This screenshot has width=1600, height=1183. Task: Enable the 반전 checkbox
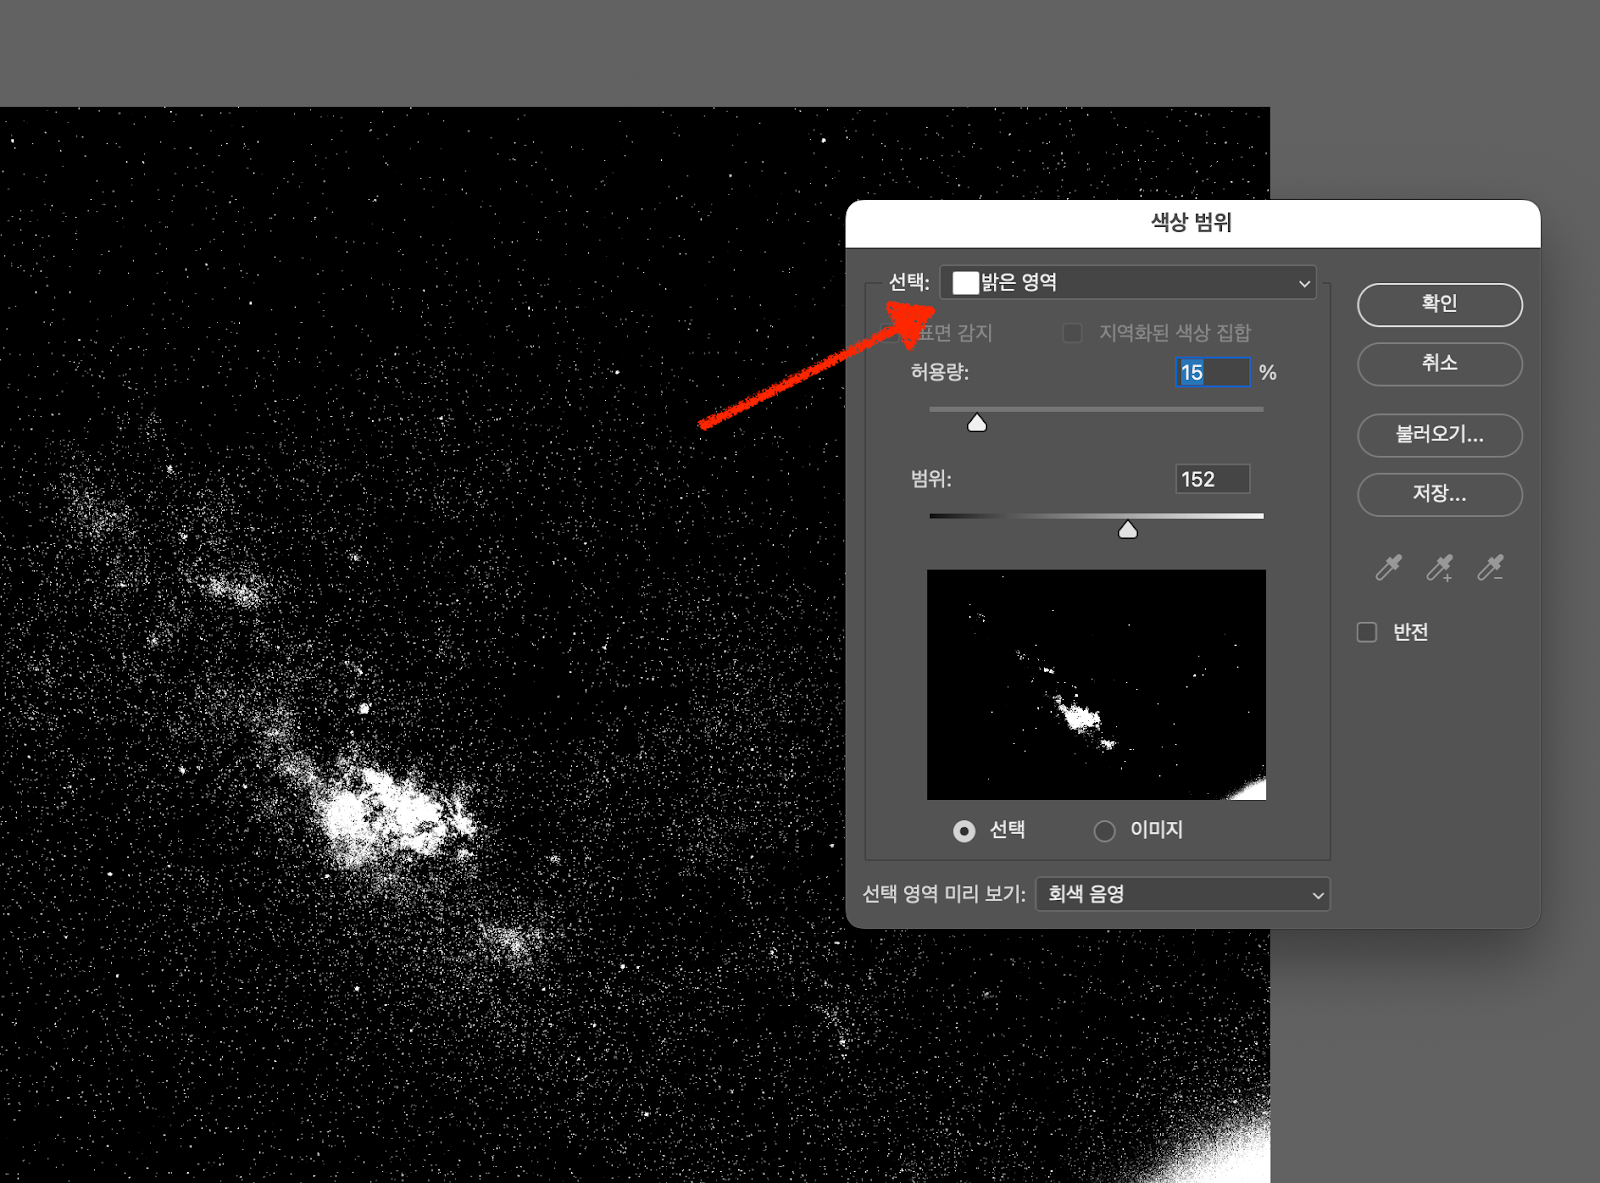[1367, 632]
